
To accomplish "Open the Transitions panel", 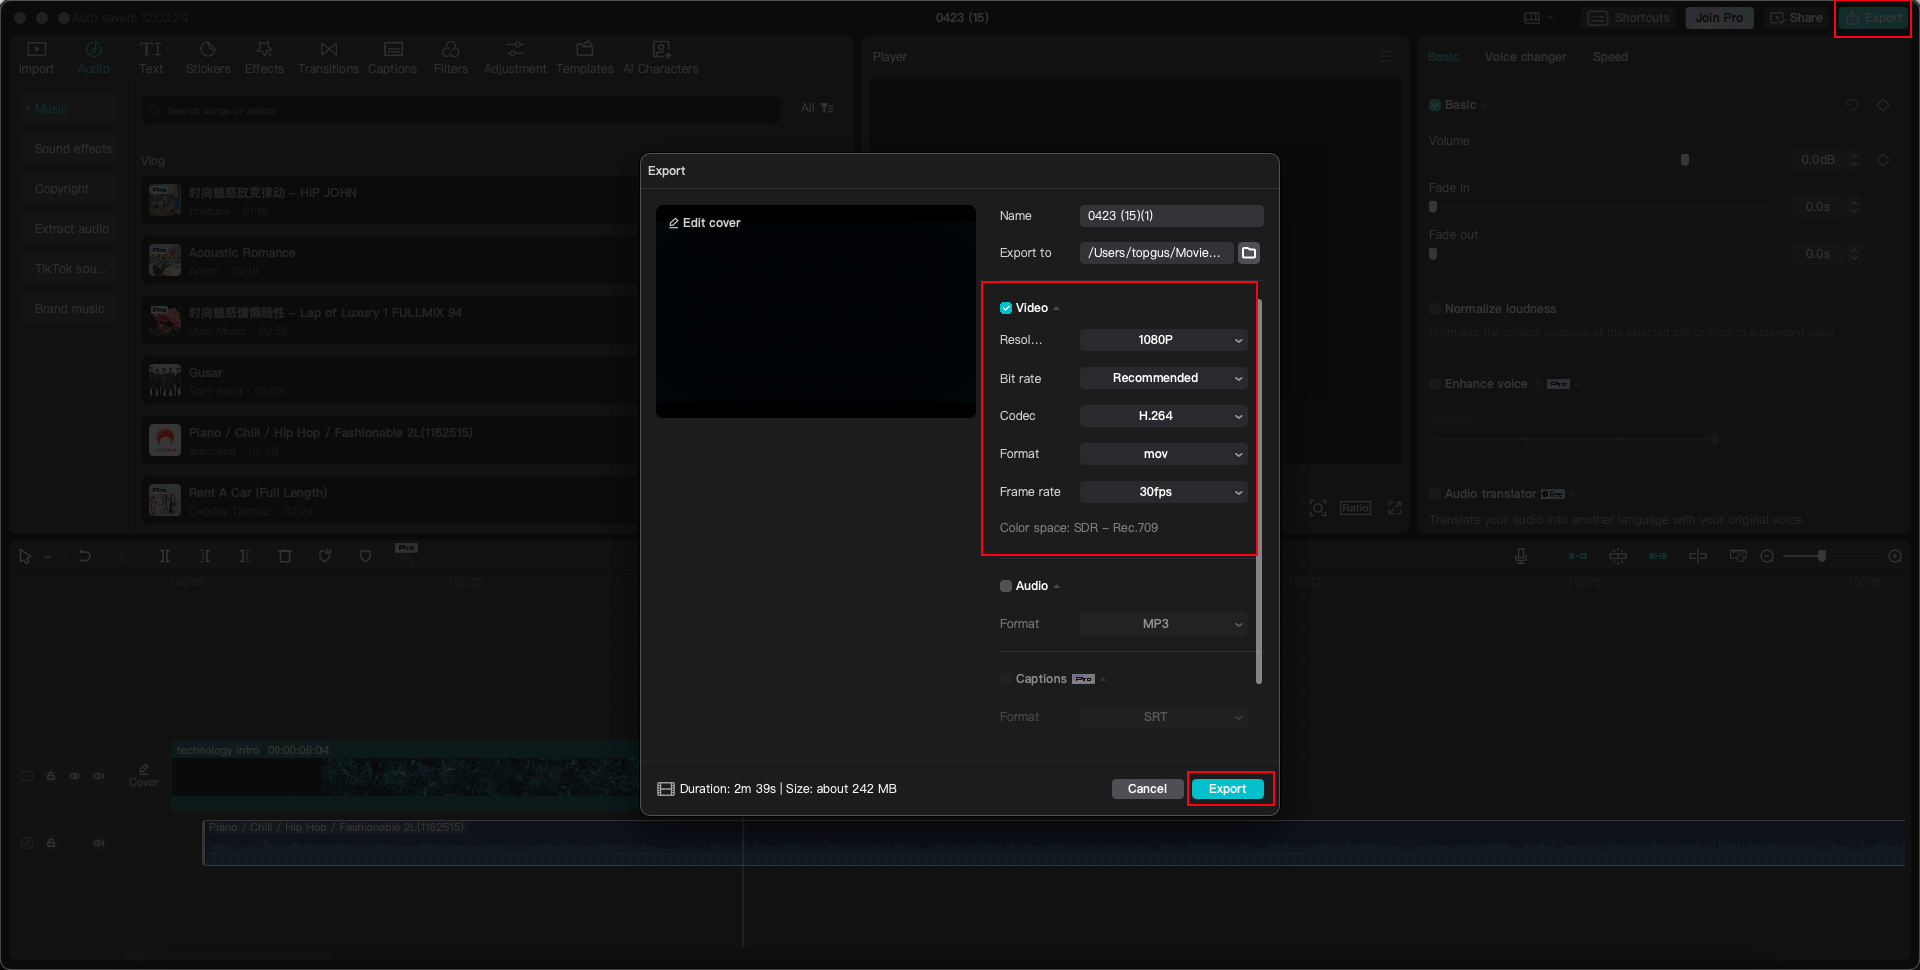I will (328, 56).
